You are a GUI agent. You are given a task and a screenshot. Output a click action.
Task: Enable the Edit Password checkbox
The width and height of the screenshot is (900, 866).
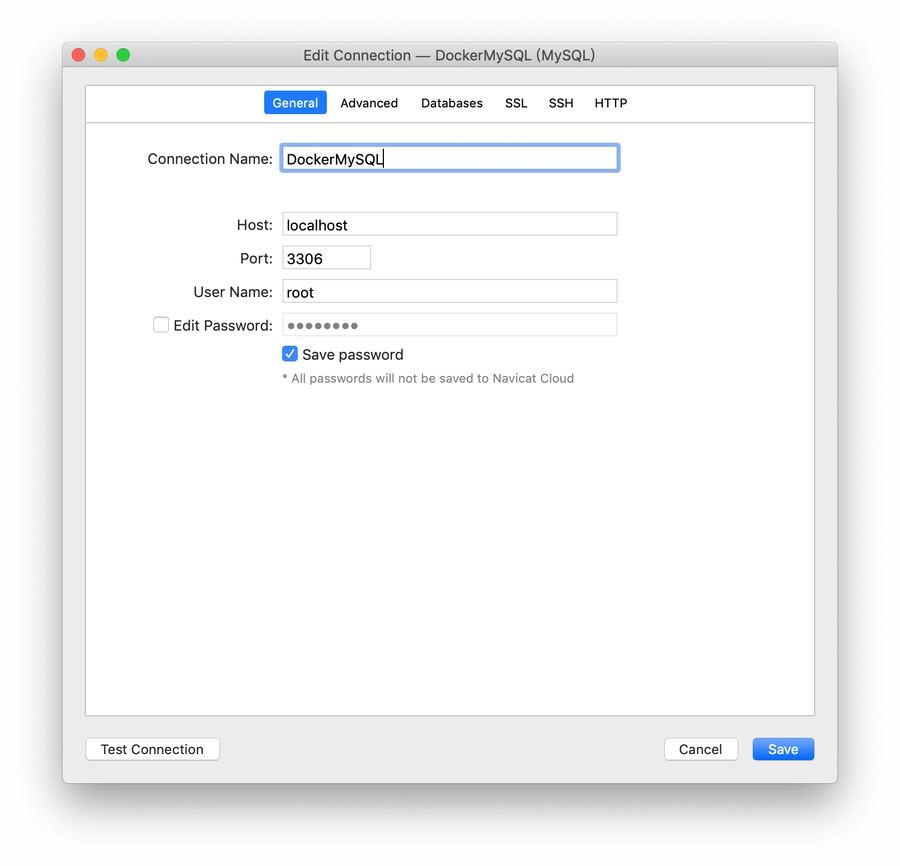point(161,325)
